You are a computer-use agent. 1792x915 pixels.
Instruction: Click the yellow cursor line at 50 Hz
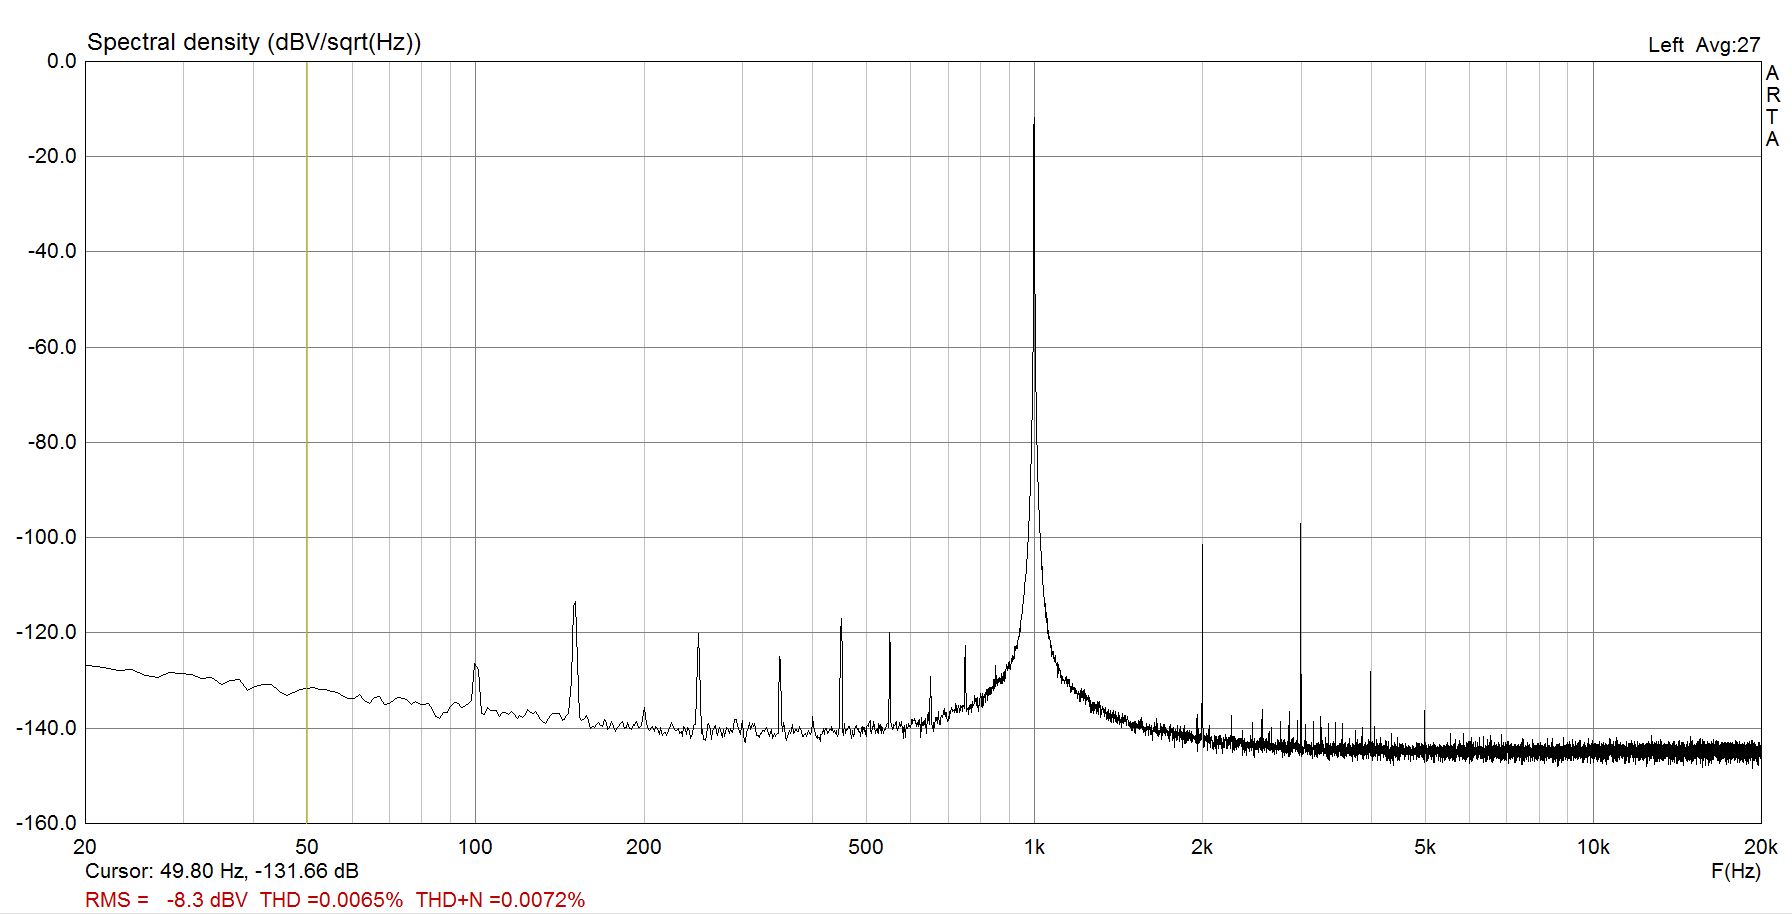(x=306, y=441)
